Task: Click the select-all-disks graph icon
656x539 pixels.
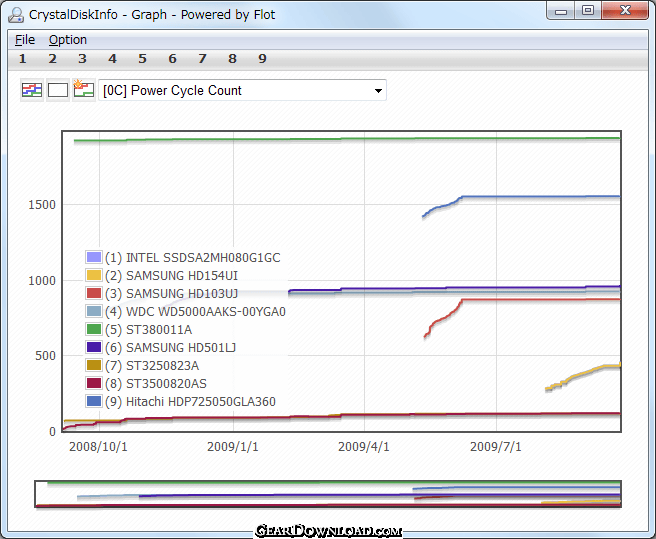Action: pyautogui.click(x=32, y=90)
